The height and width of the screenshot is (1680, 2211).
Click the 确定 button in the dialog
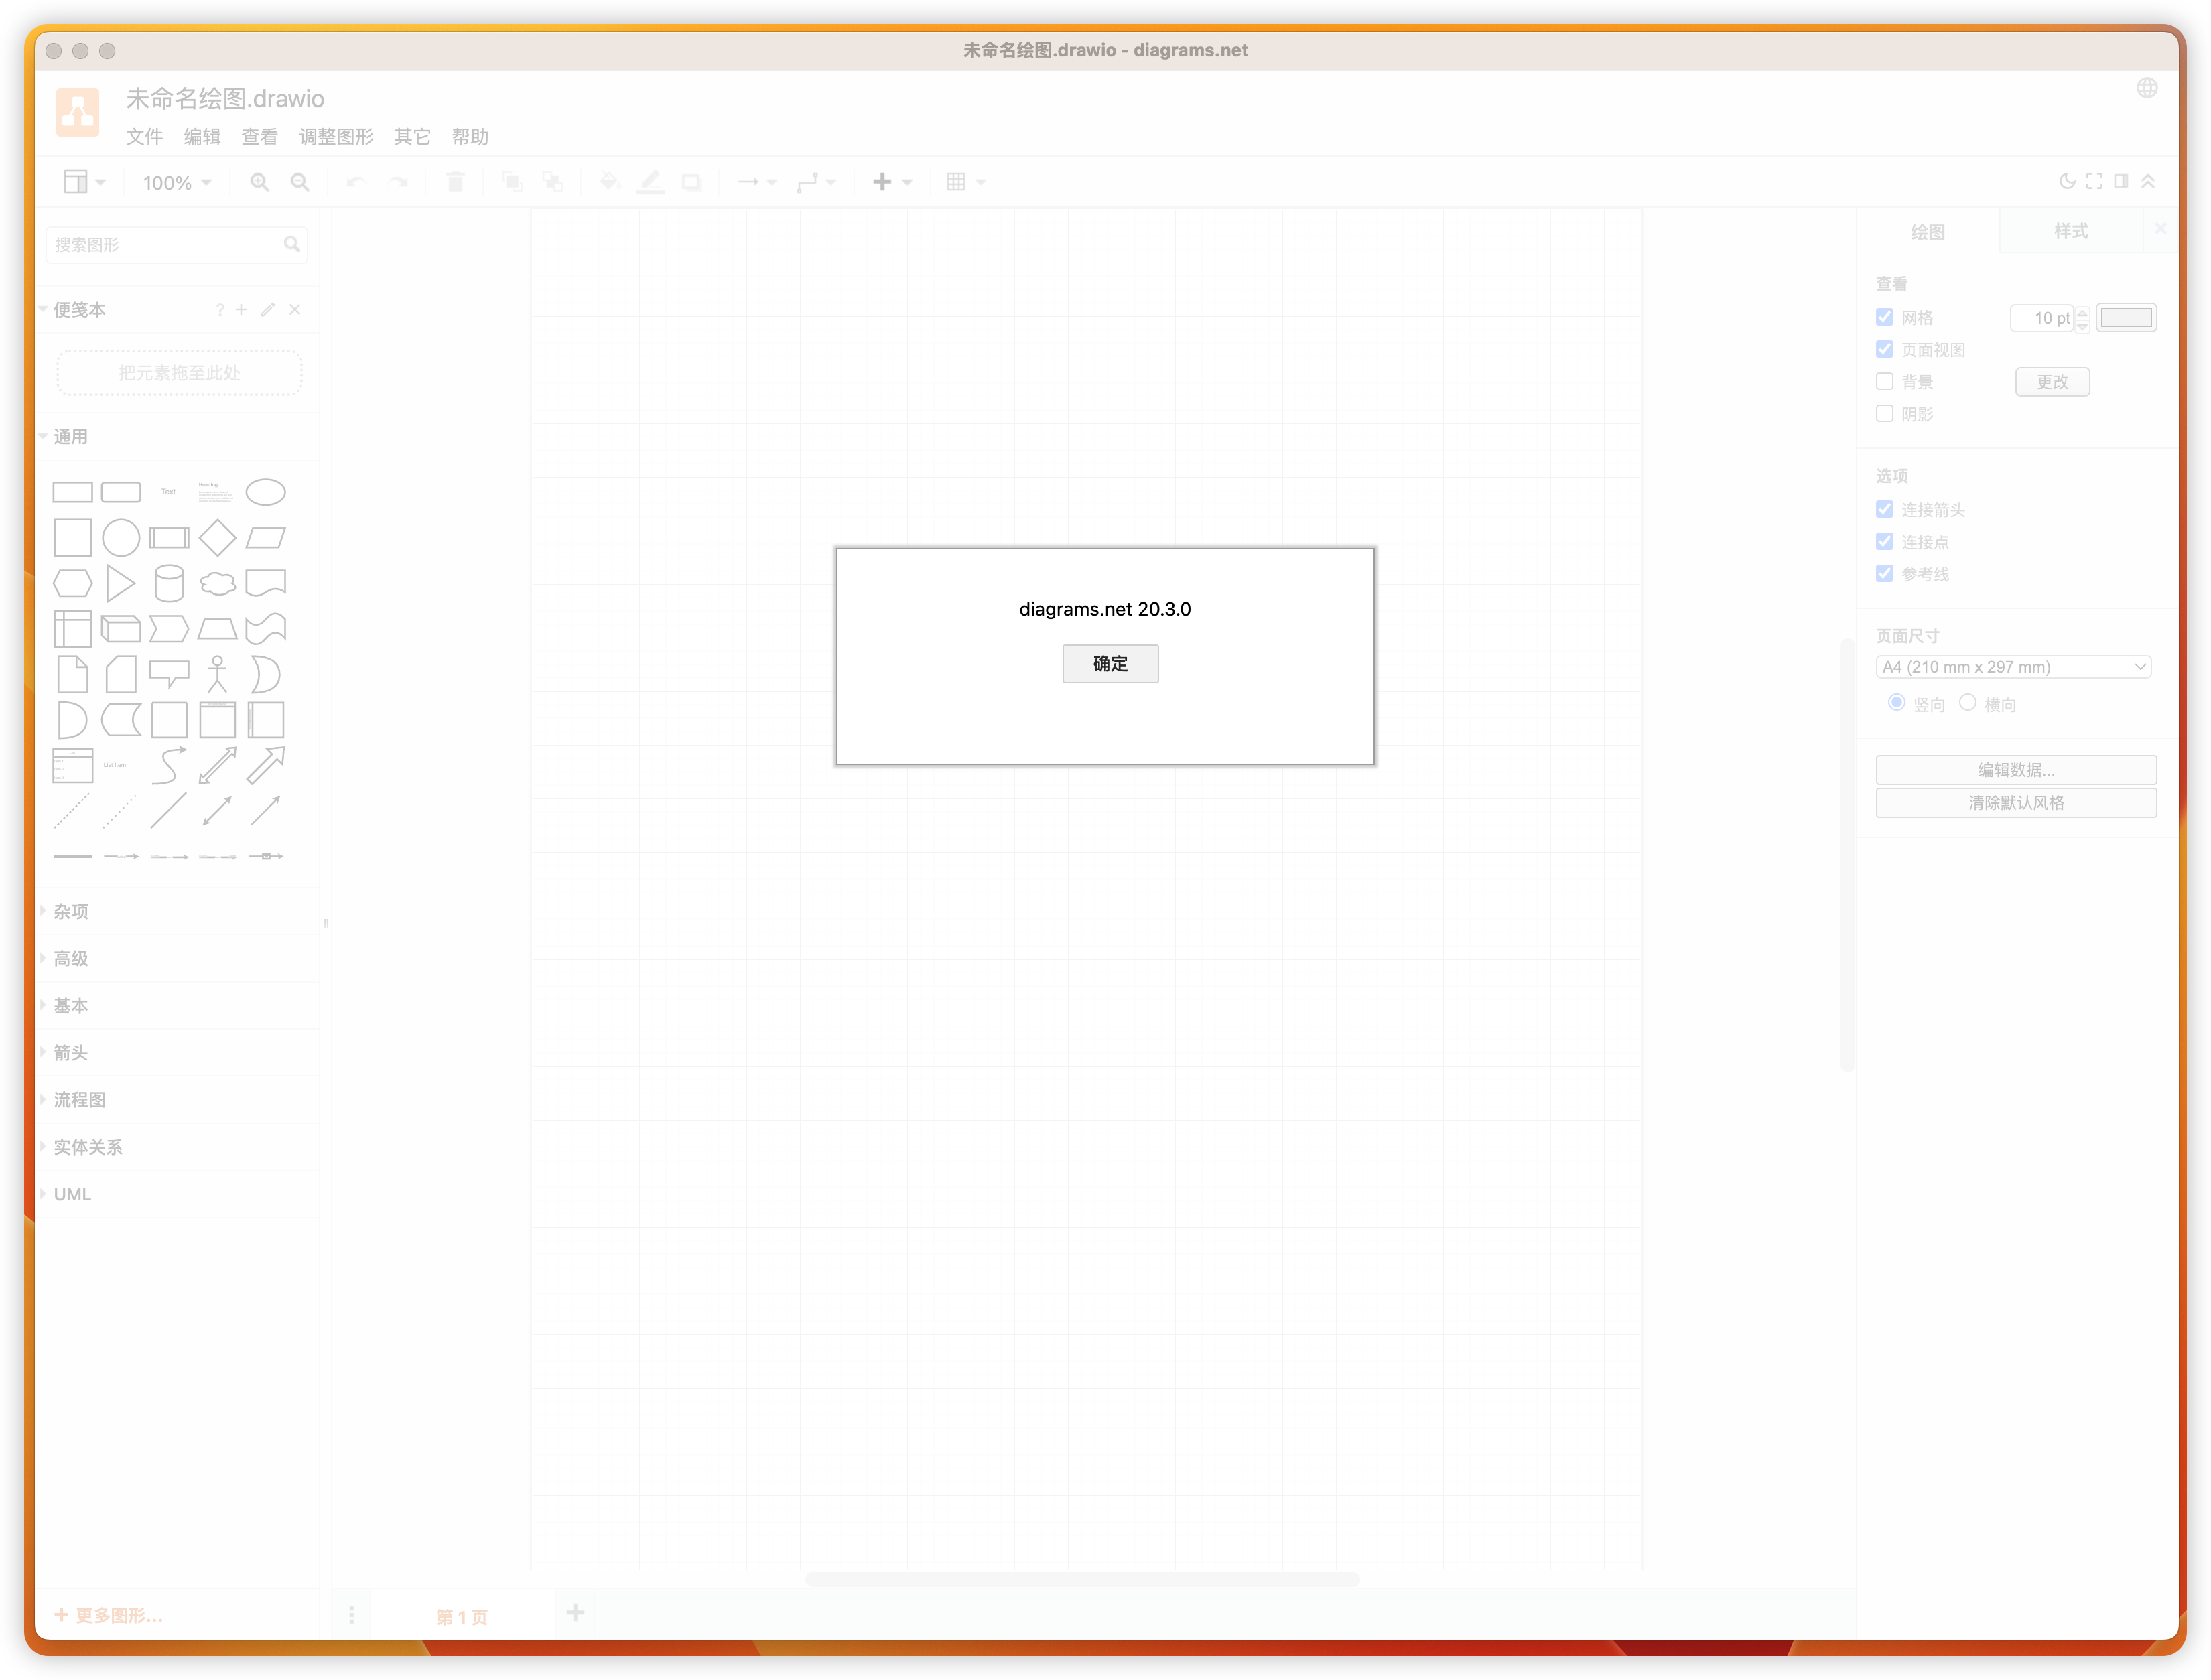click(1109, 663)
